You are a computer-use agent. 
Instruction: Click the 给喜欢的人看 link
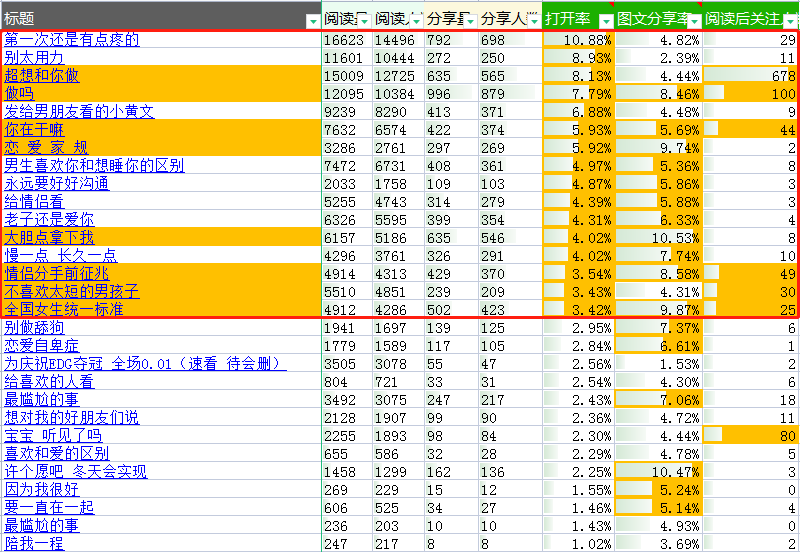[x=49, y=382]
